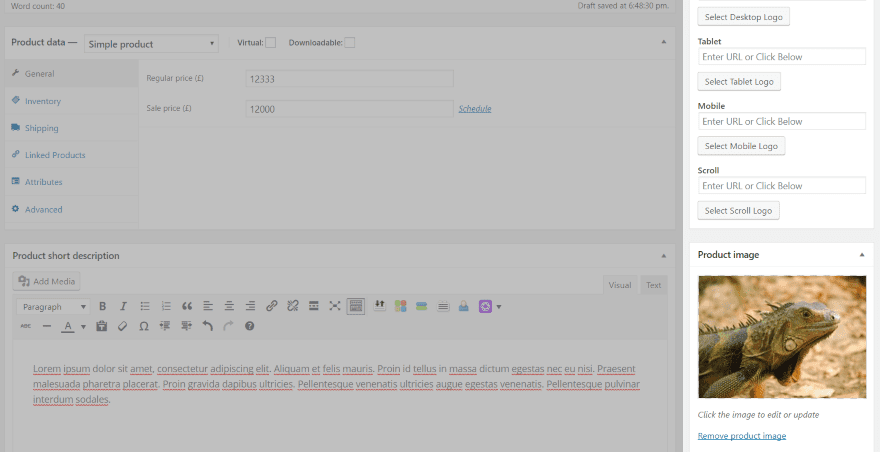
Task: Insert a bulleted list
Action: pos(145,307)
